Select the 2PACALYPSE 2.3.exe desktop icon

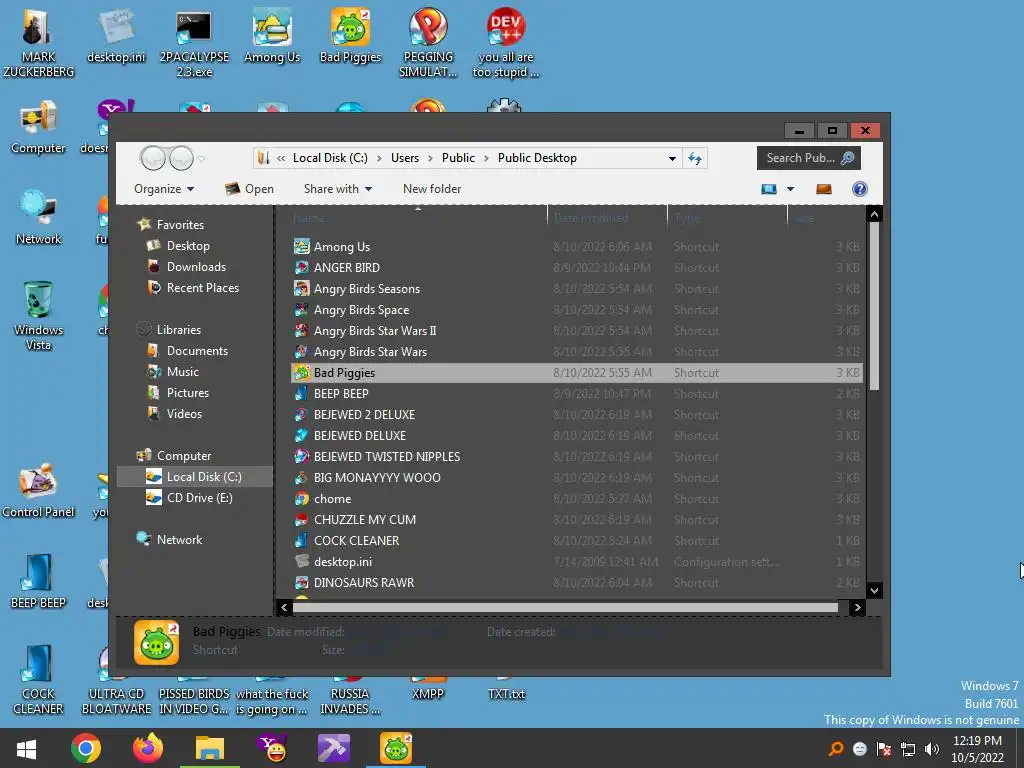click(194, 43)
